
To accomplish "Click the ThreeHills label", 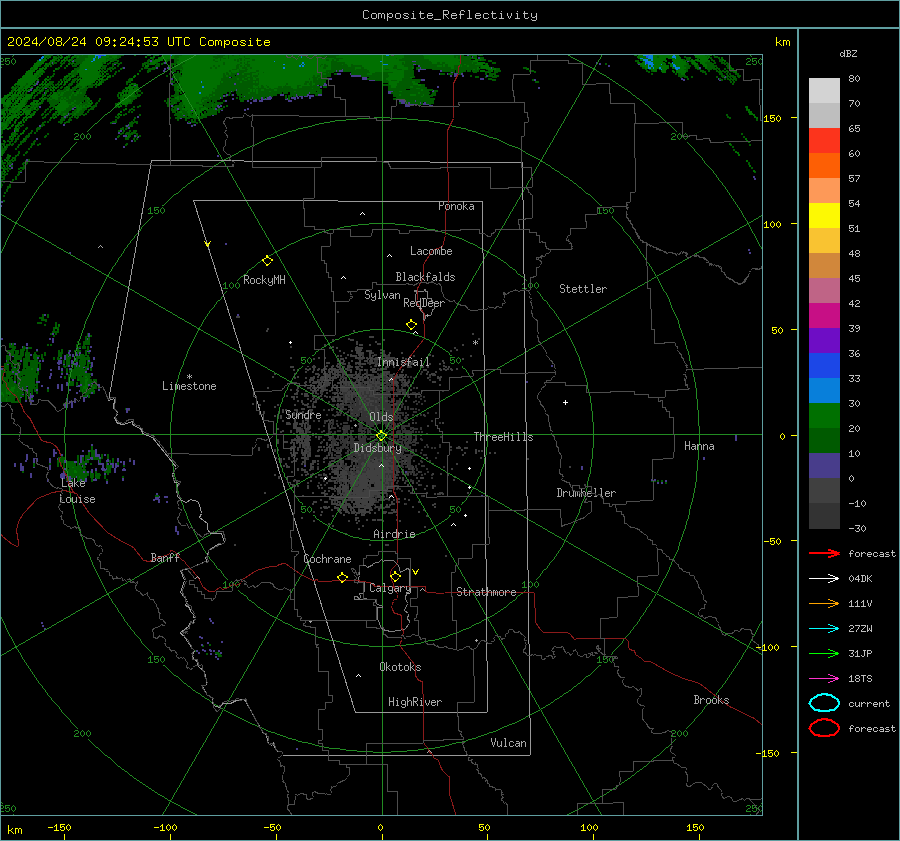I will click(x=503, y=437).
